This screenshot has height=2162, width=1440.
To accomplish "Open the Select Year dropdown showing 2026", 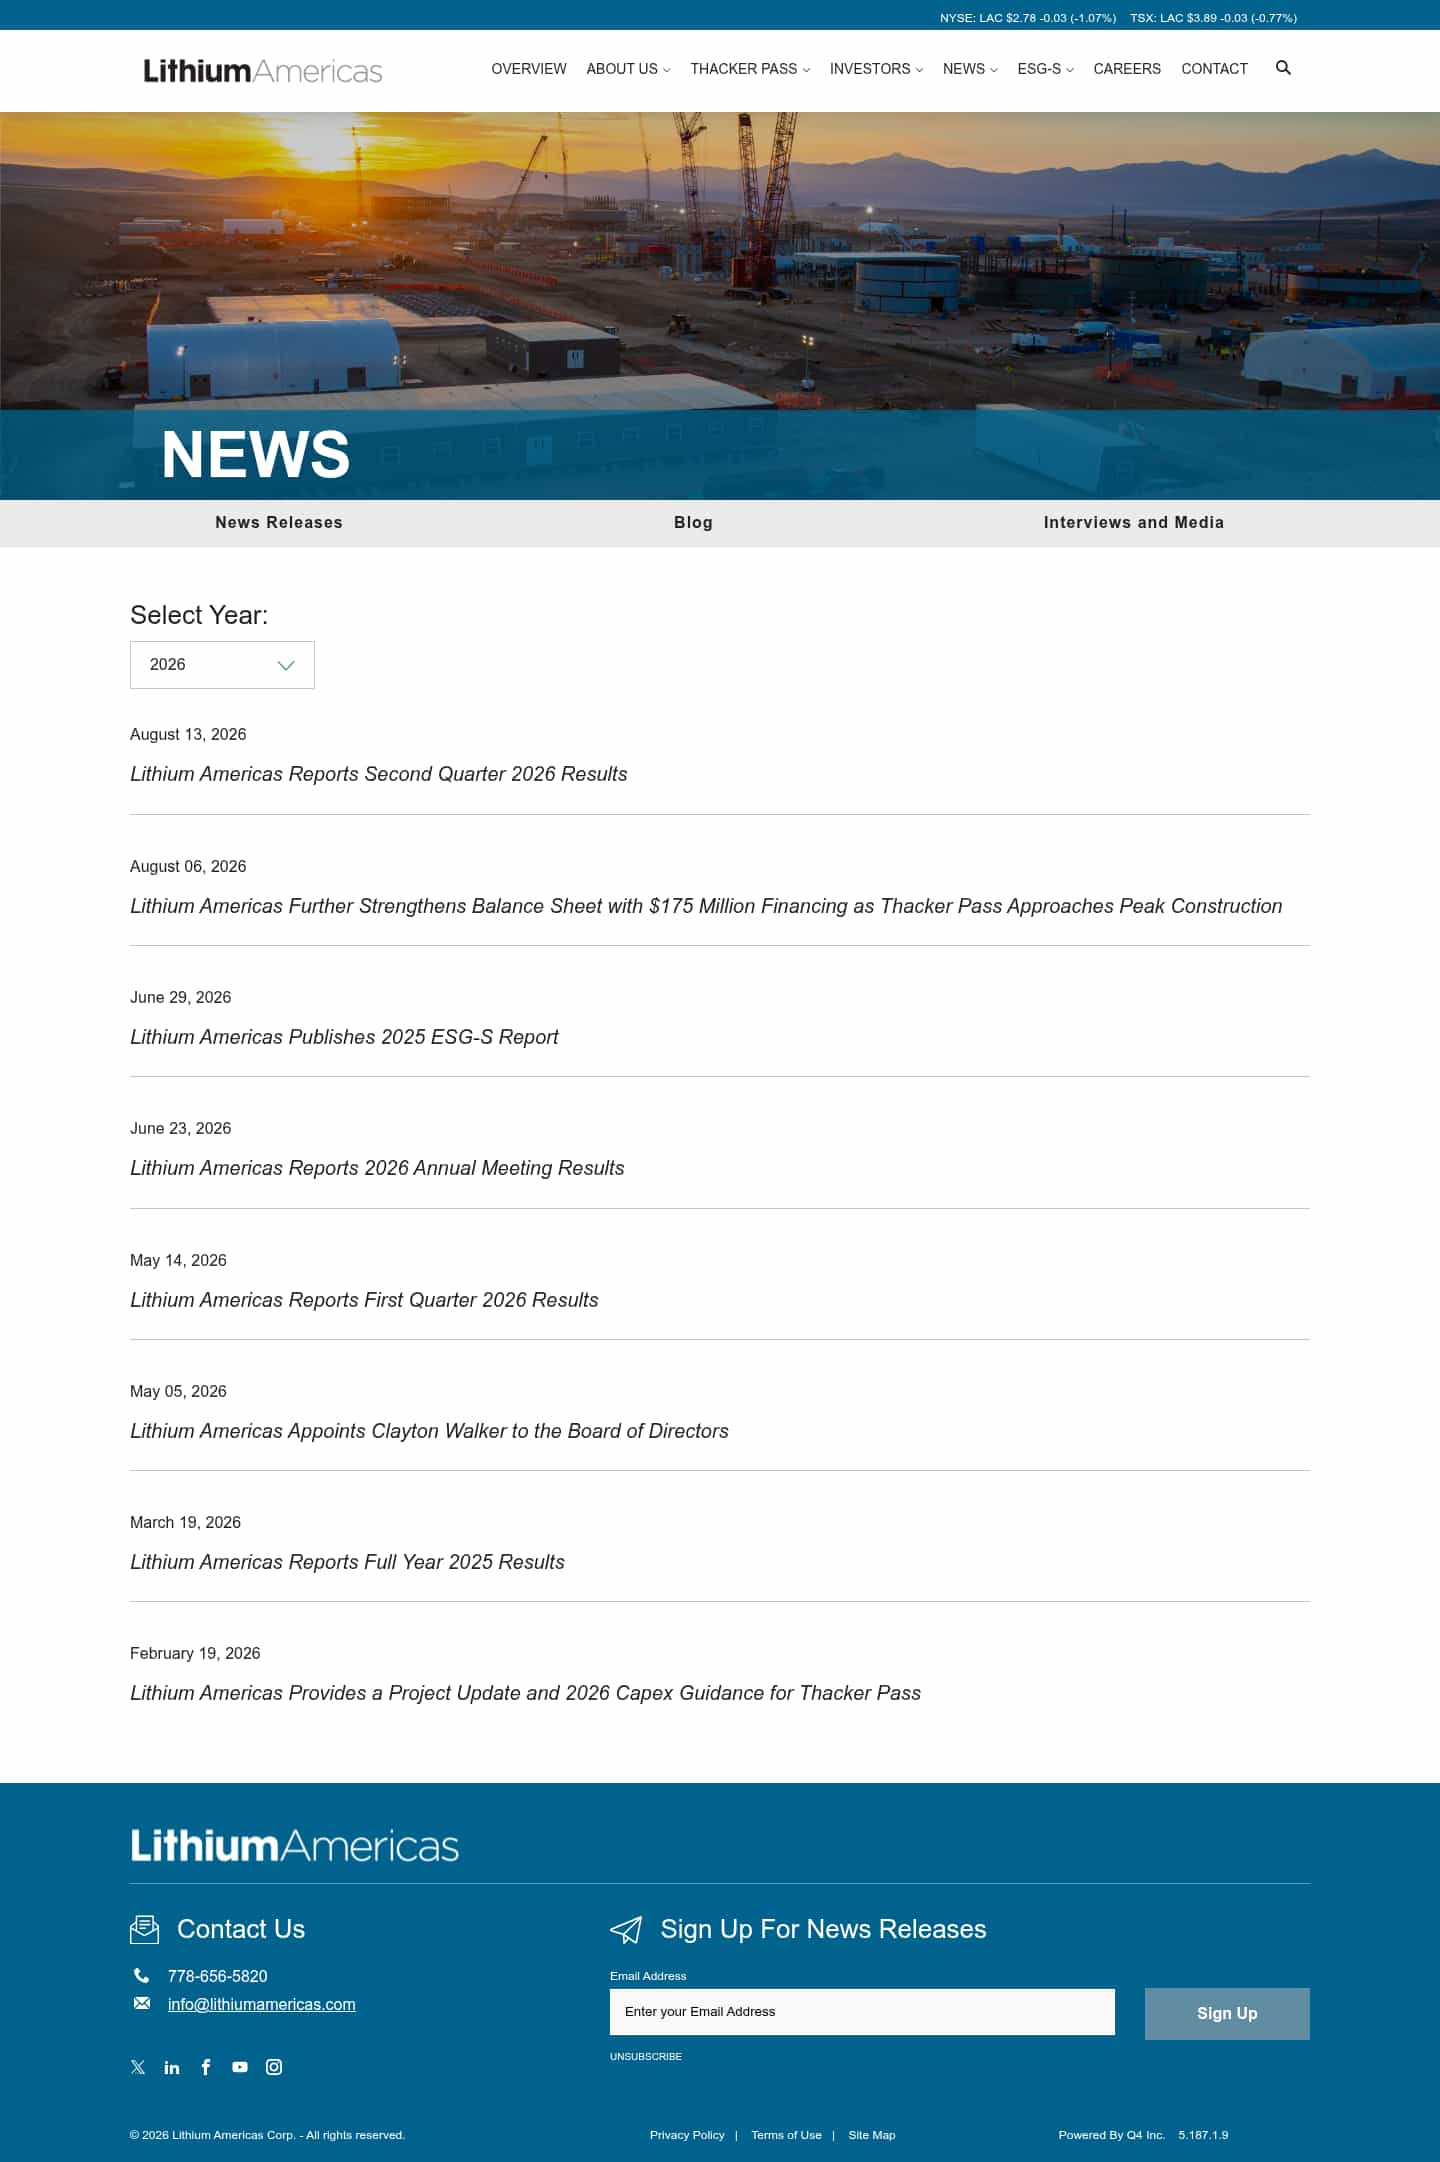I will coord(222,665).
